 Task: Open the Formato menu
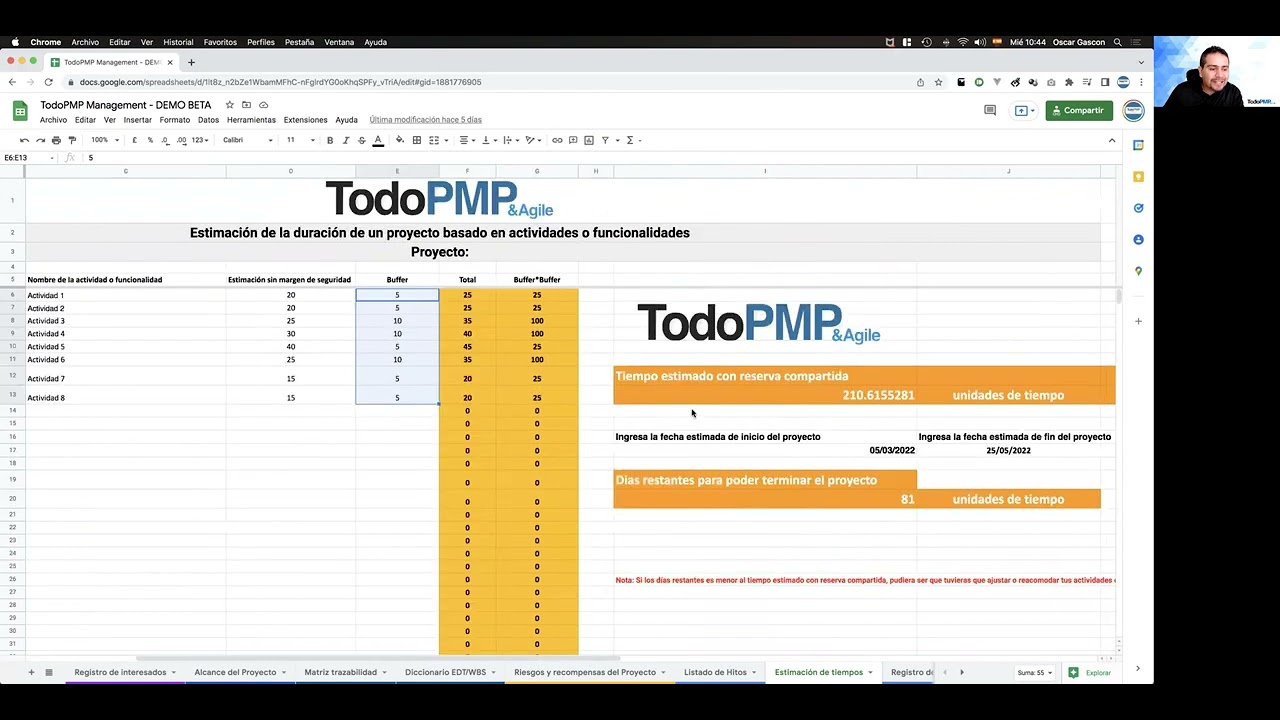coord(174,120)
